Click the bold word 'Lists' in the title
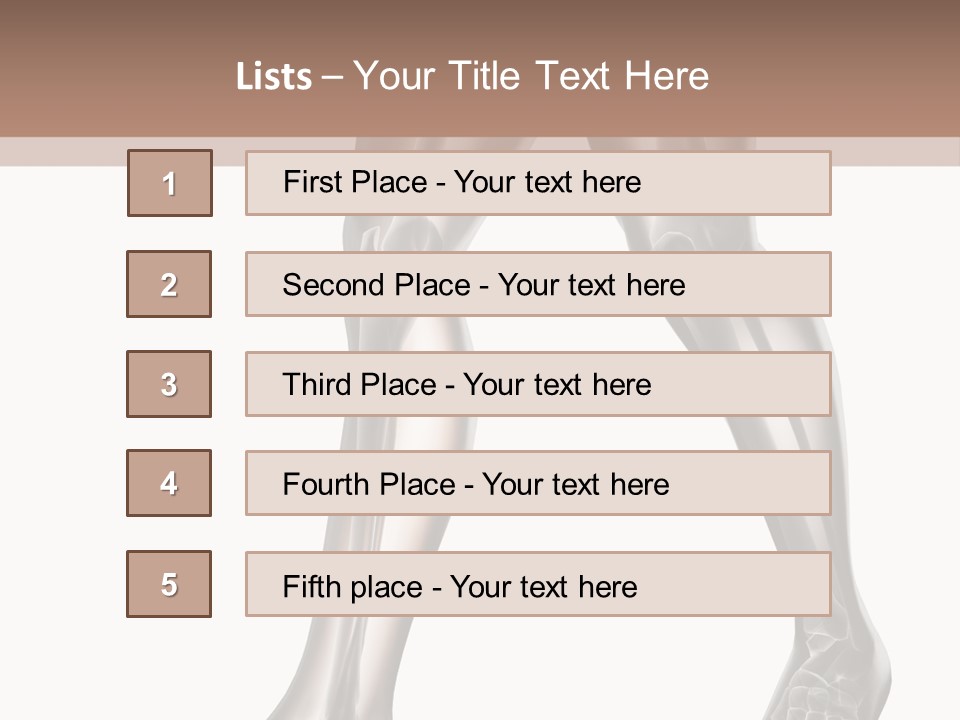The height and width of the screenshot is (720, 960). point(274,77)
